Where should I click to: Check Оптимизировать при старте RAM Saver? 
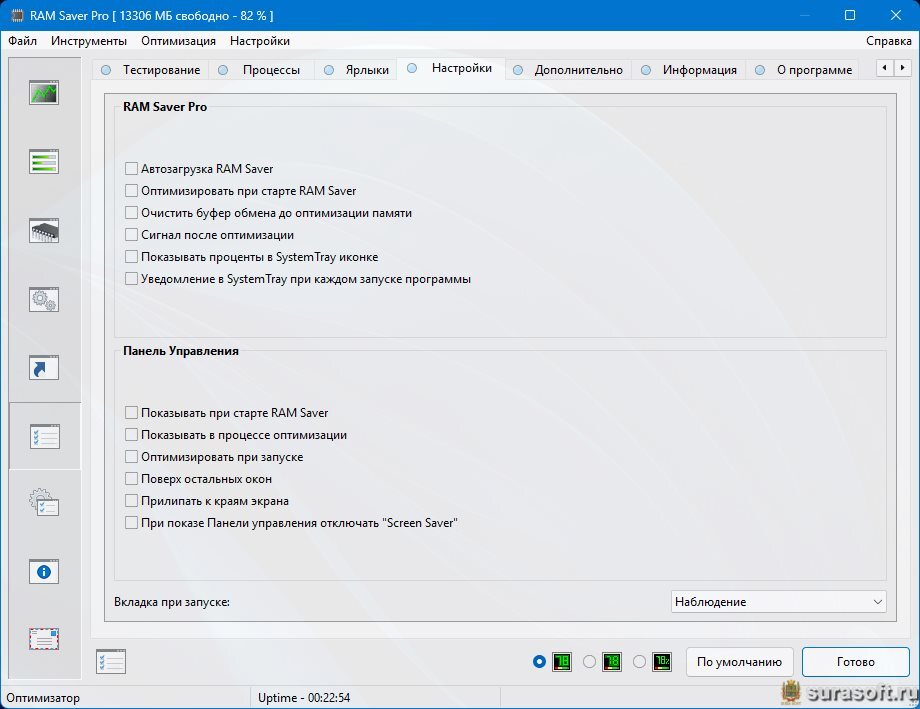tap(131, 191)
